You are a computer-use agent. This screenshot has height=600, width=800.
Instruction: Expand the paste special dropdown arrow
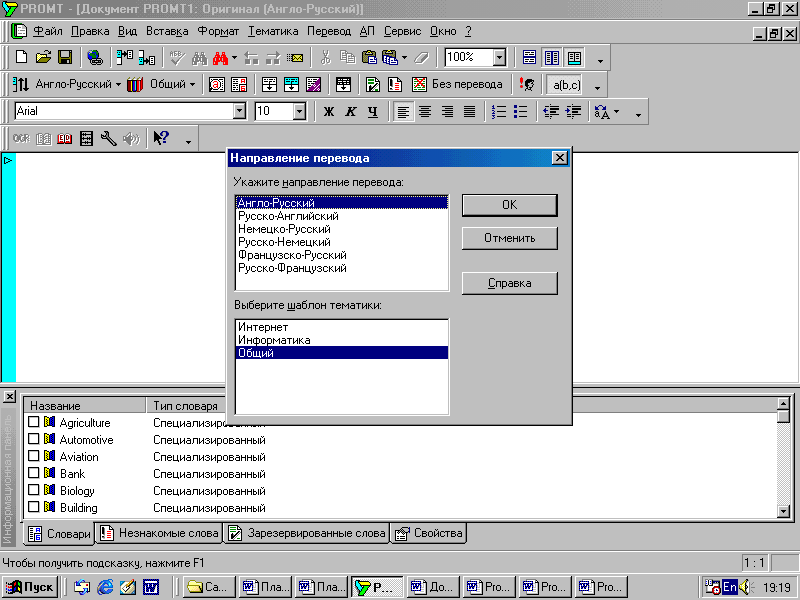(405, 58)
